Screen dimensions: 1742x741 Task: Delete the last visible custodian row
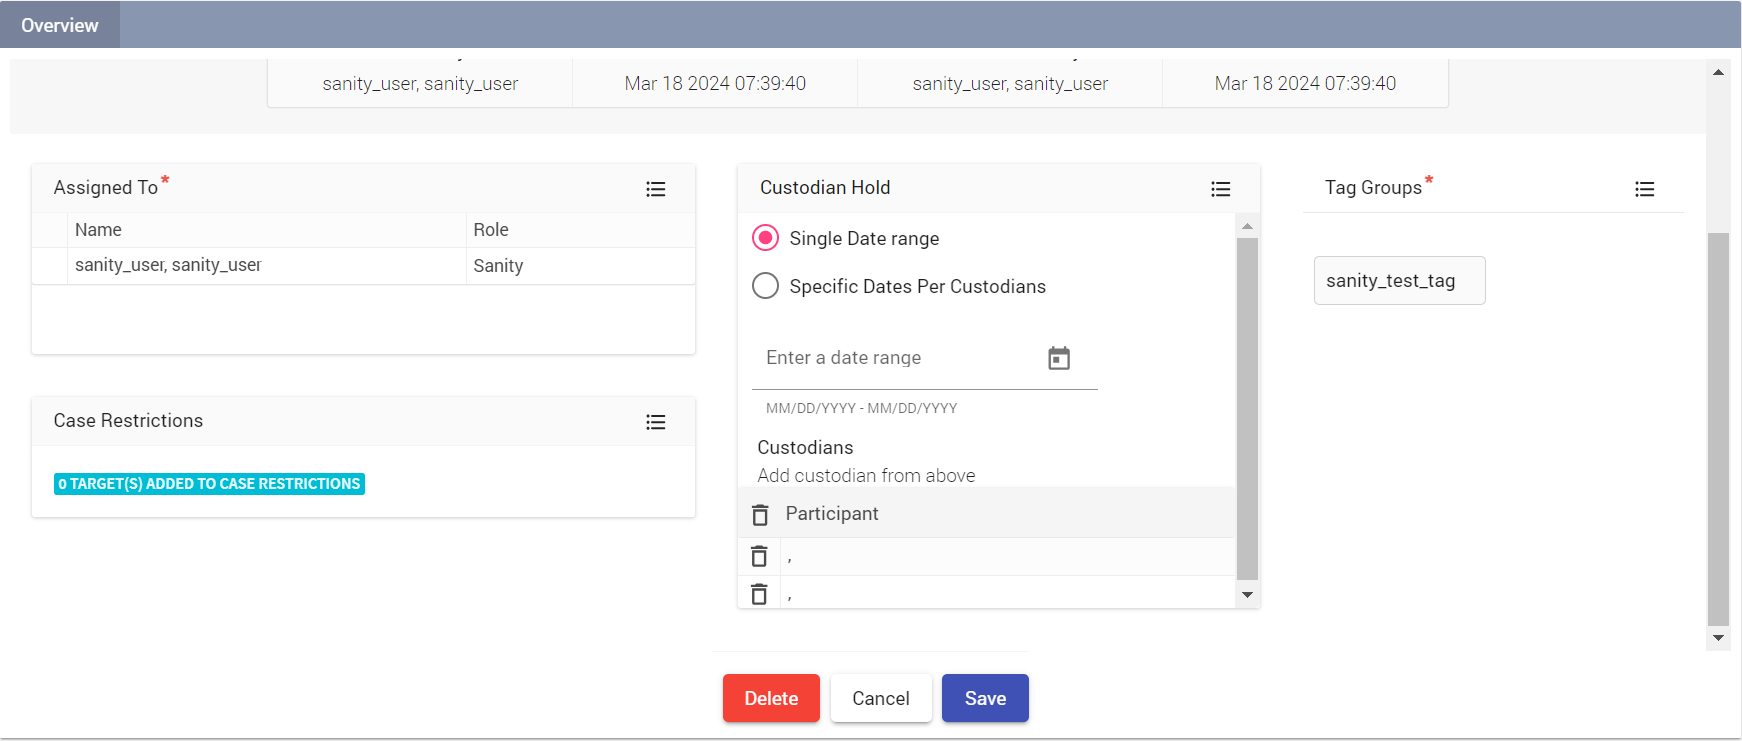click(x=759, y=594)
